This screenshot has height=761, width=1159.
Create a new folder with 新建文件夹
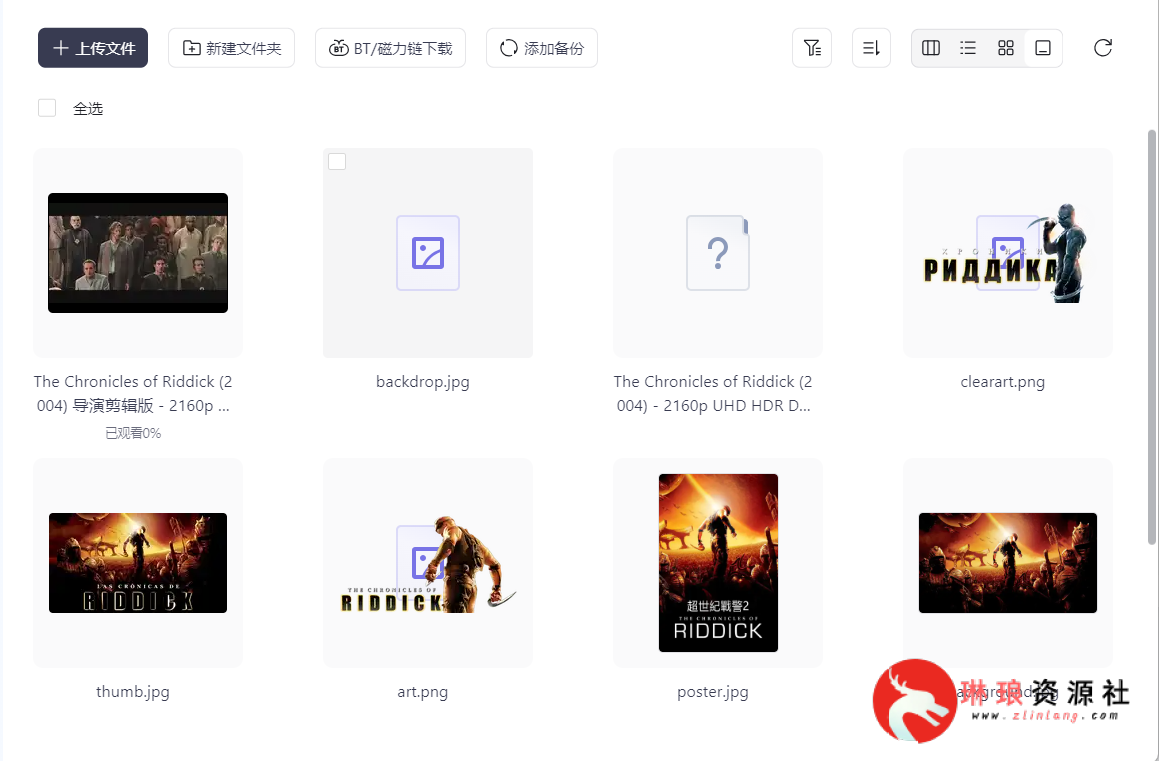coord(231,48)
